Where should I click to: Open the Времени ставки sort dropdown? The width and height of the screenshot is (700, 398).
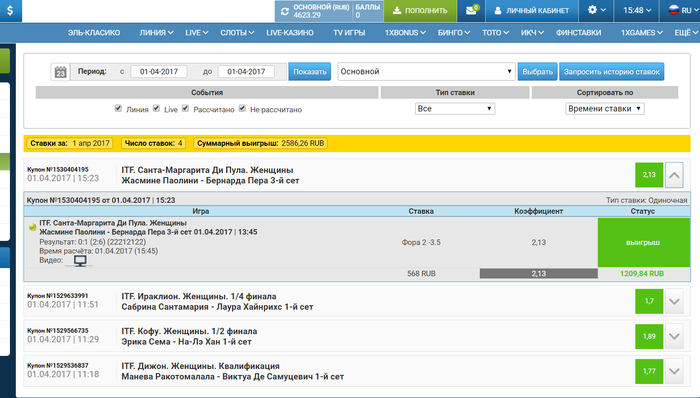pyautogui.click(x=604, y=108)
